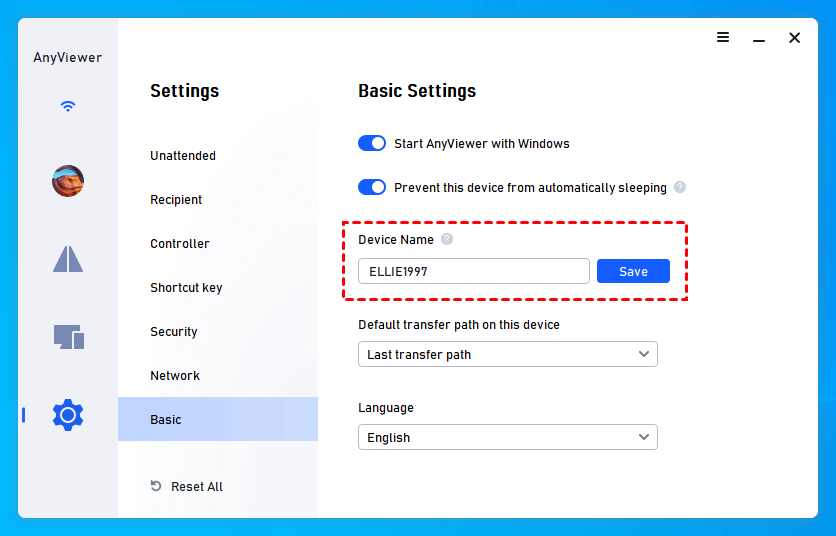836x536 pixels.
Task: Click Reset All link text
Action: coord(197,486)
